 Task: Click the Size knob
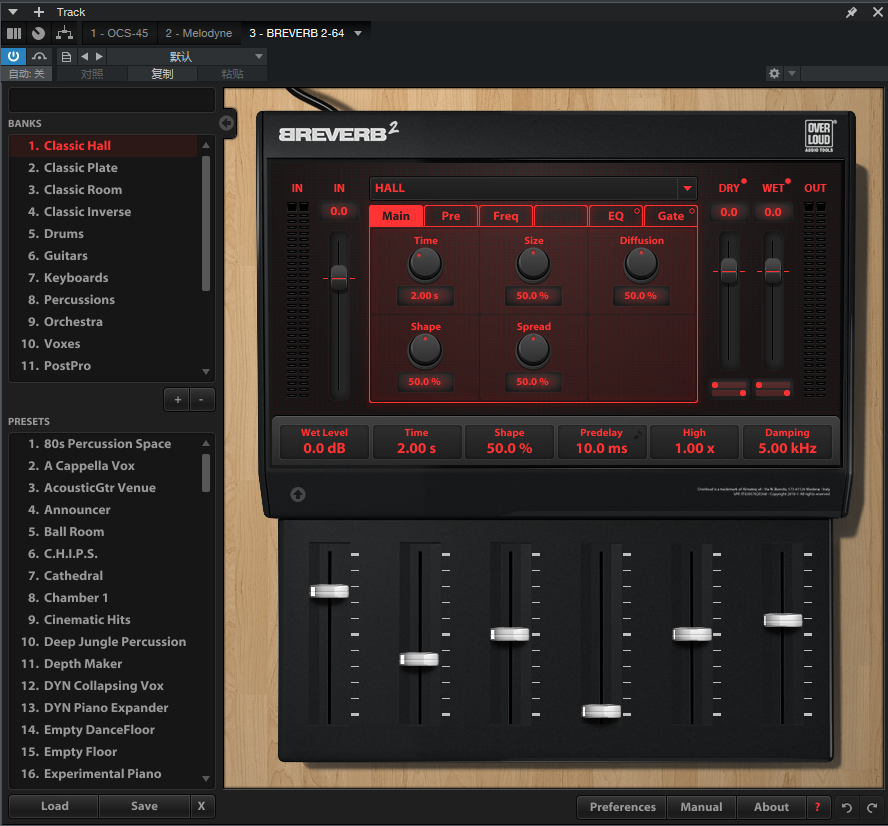tap(533, 264)
